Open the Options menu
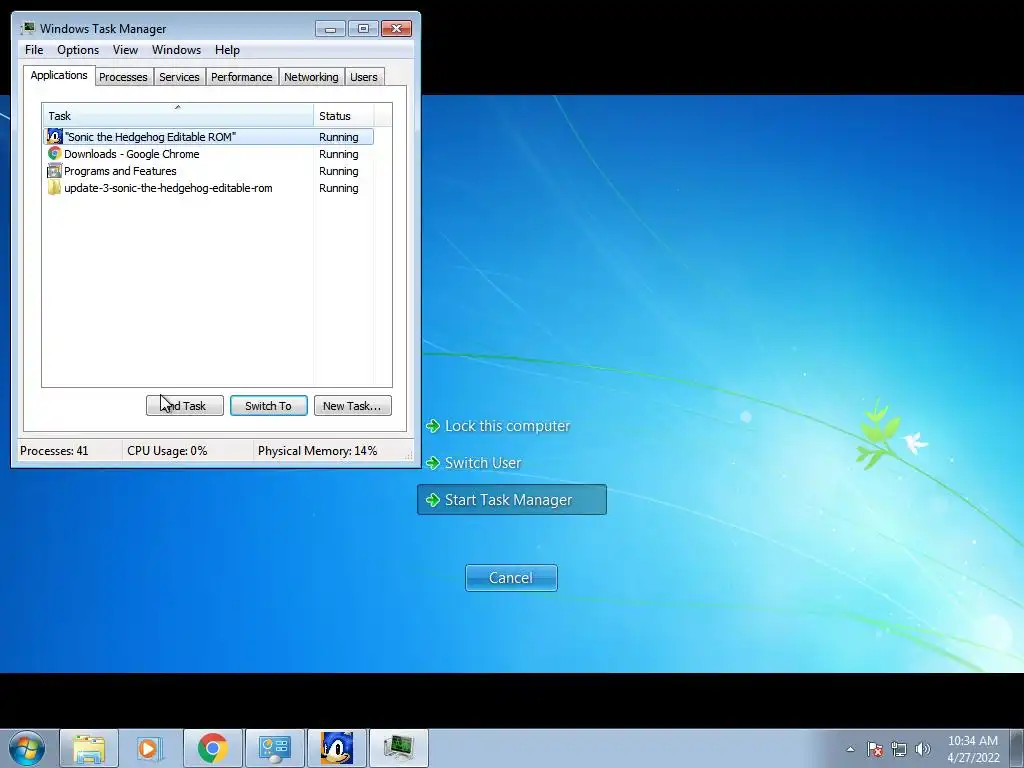The width and height of the screenshot is (1024, 768). click(x=78, y=50)
